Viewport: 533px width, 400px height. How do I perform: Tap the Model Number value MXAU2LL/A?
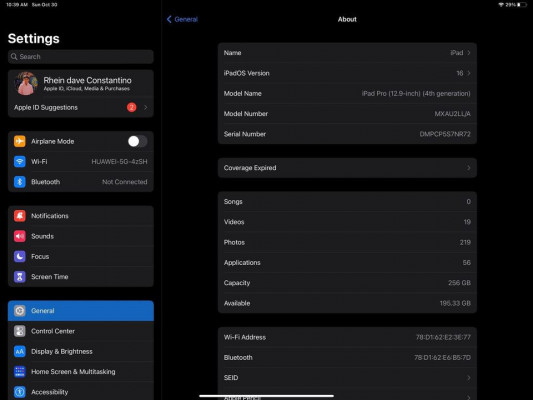click(x=452, y=114)
